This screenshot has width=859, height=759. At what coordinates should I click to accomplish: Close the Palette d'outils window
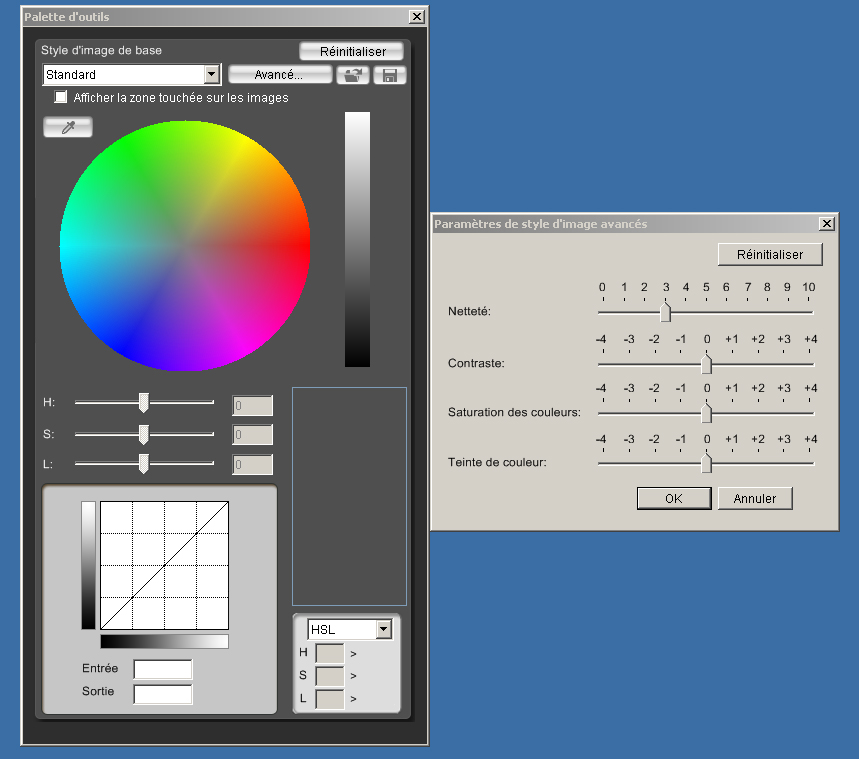coord(417,17)
